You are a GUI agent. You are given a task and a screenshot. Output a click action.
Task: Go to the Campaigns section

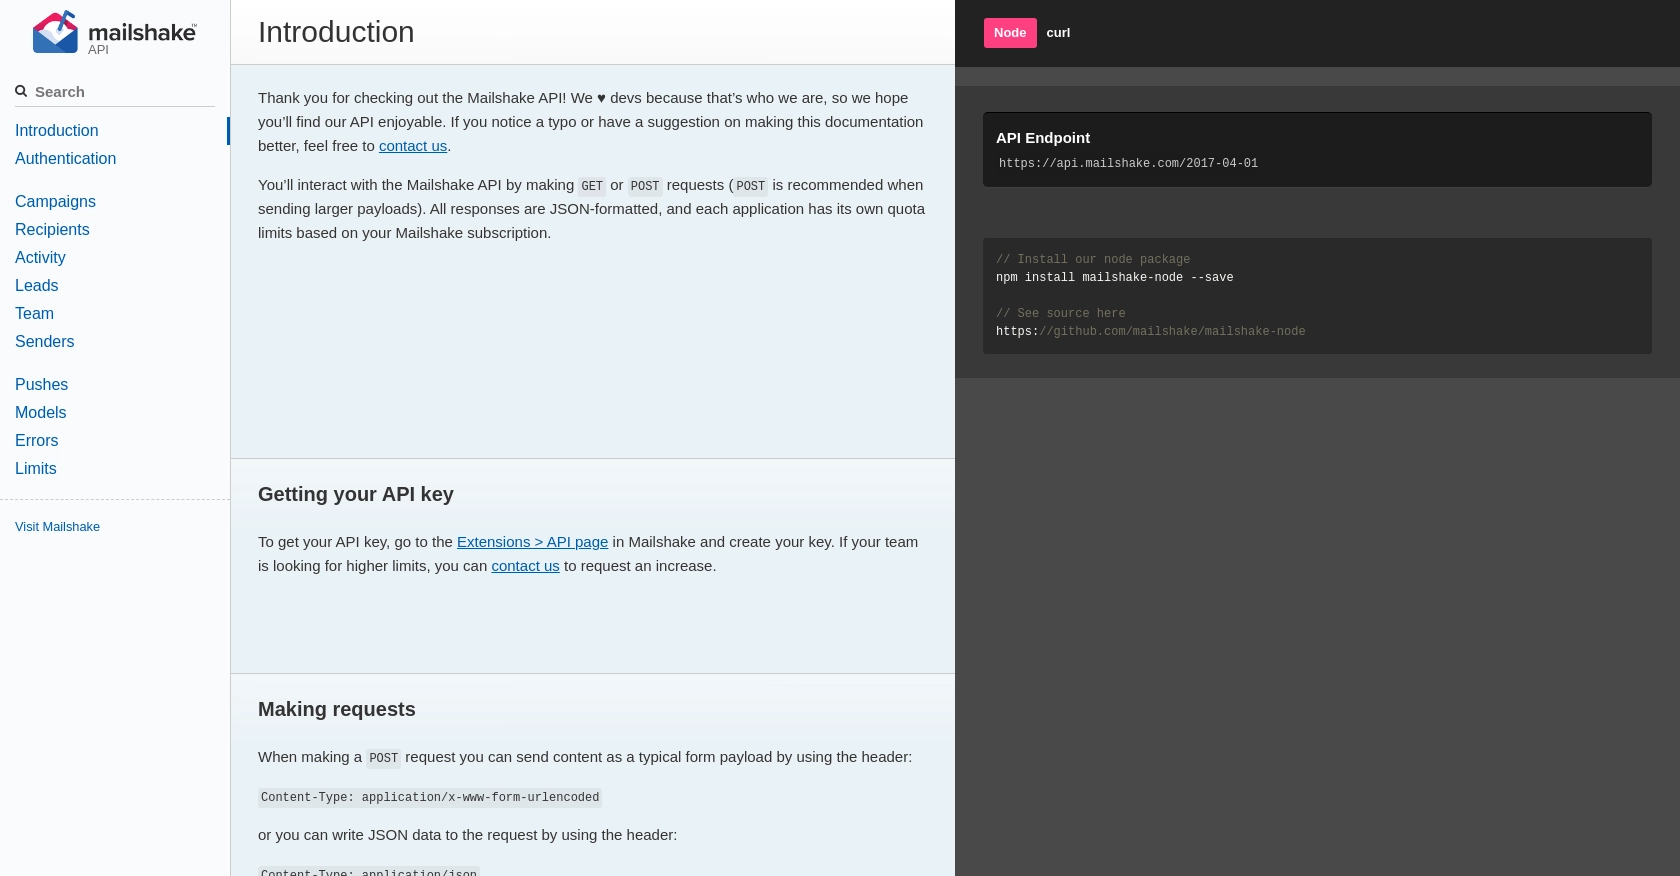tap(56, 202)
